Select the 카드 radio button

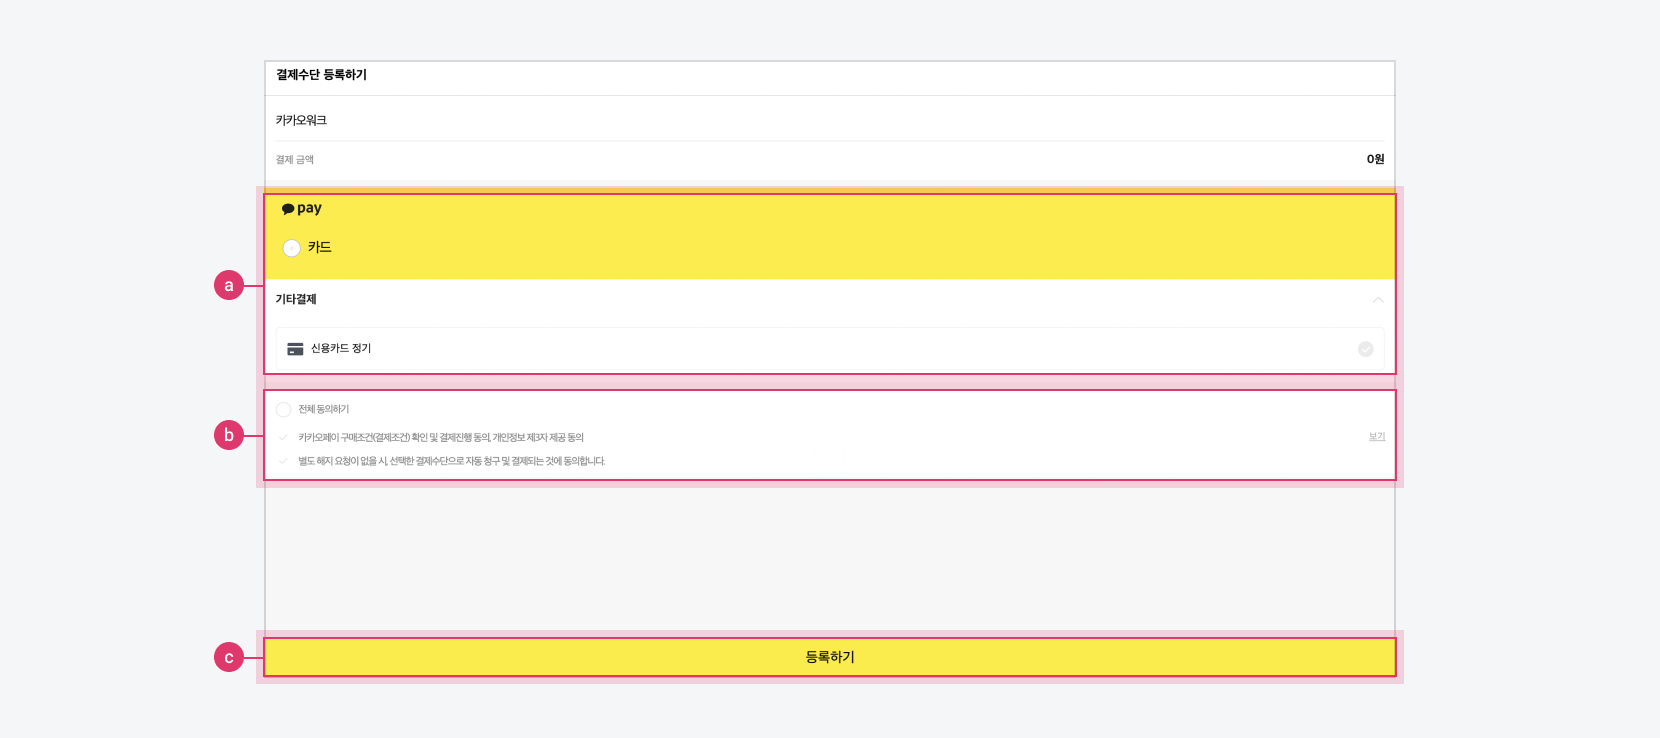pos(291,248)
